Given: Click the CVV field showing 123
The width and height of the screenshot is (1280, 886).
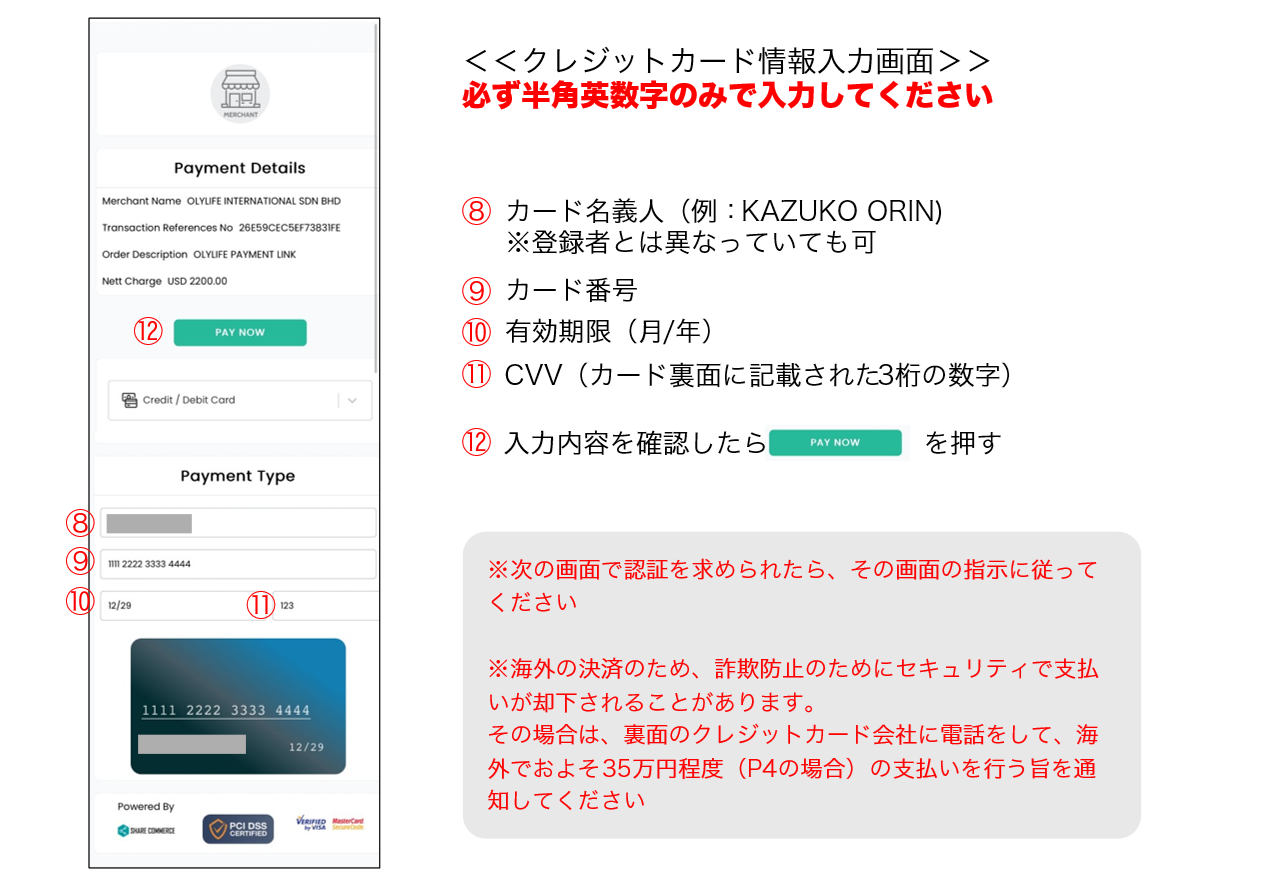Looking at the screenshot, I should coord(326,606).
